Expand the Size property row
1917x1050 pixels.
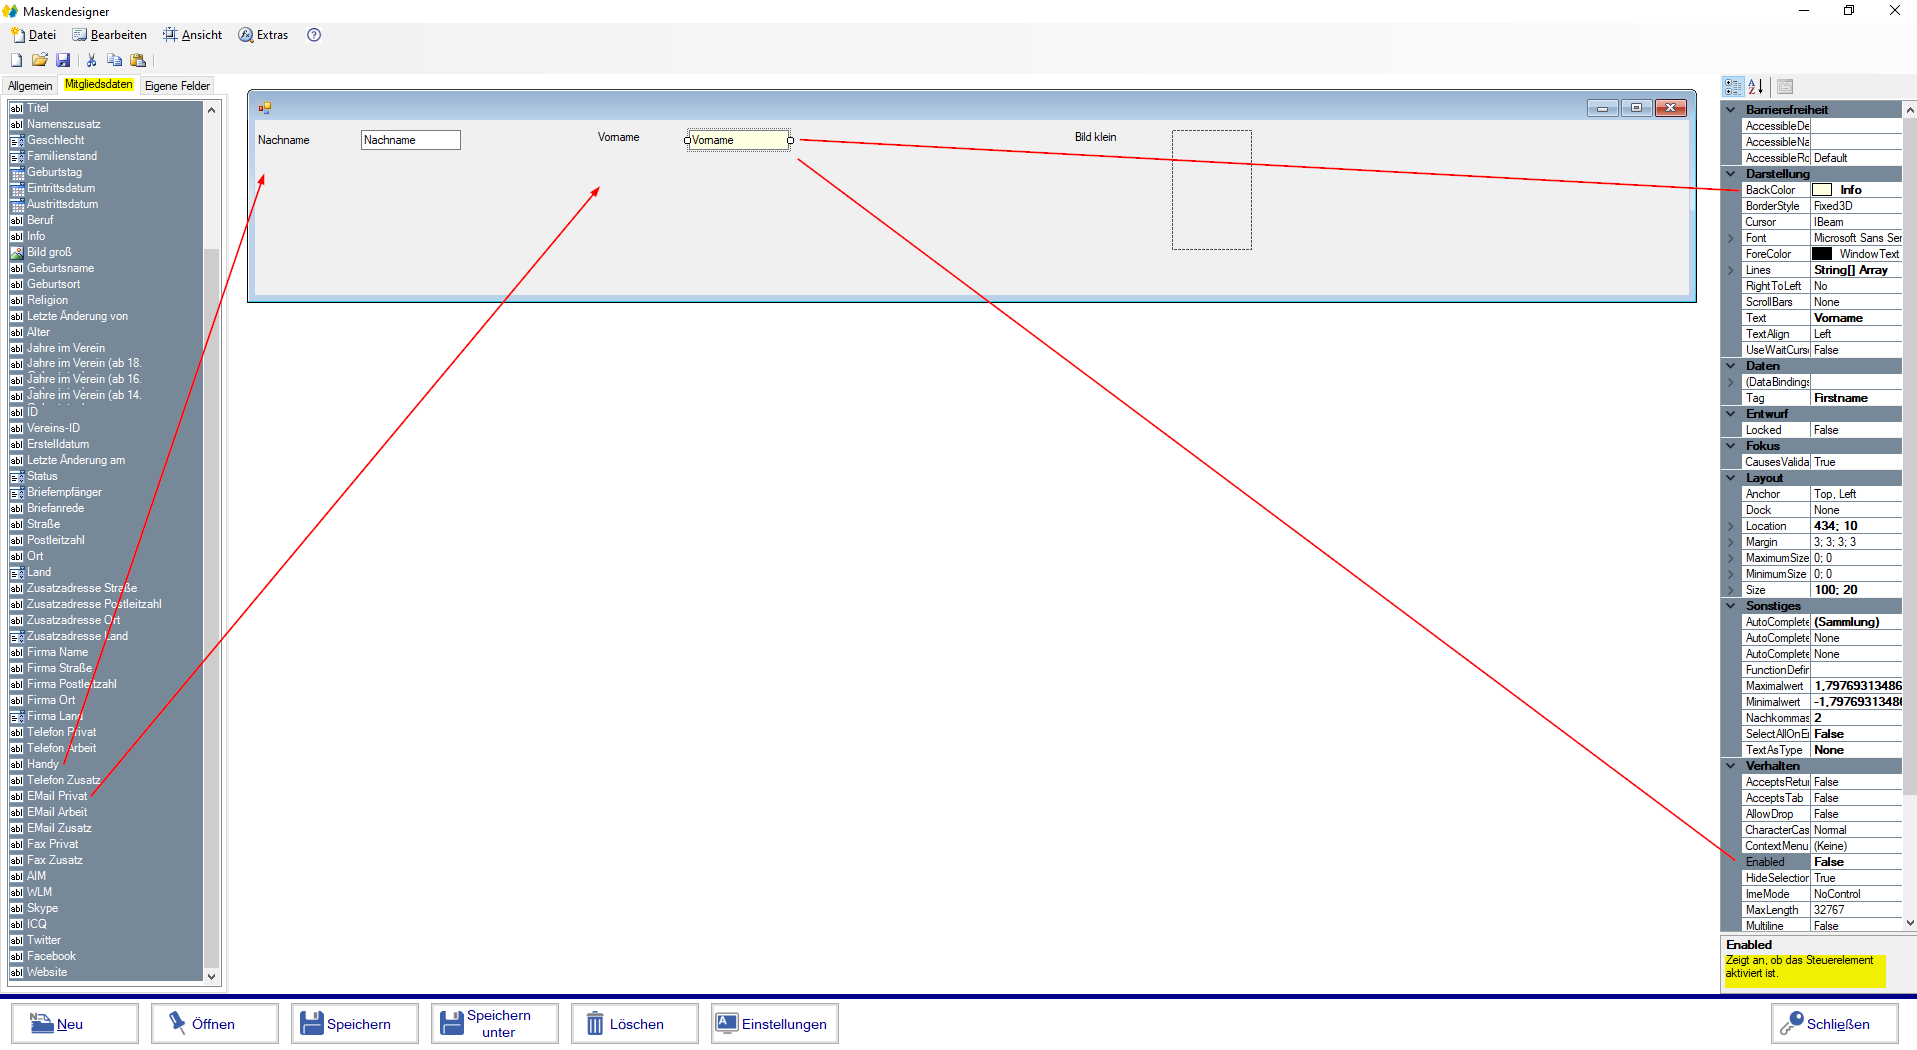(x=1731, y=590)
